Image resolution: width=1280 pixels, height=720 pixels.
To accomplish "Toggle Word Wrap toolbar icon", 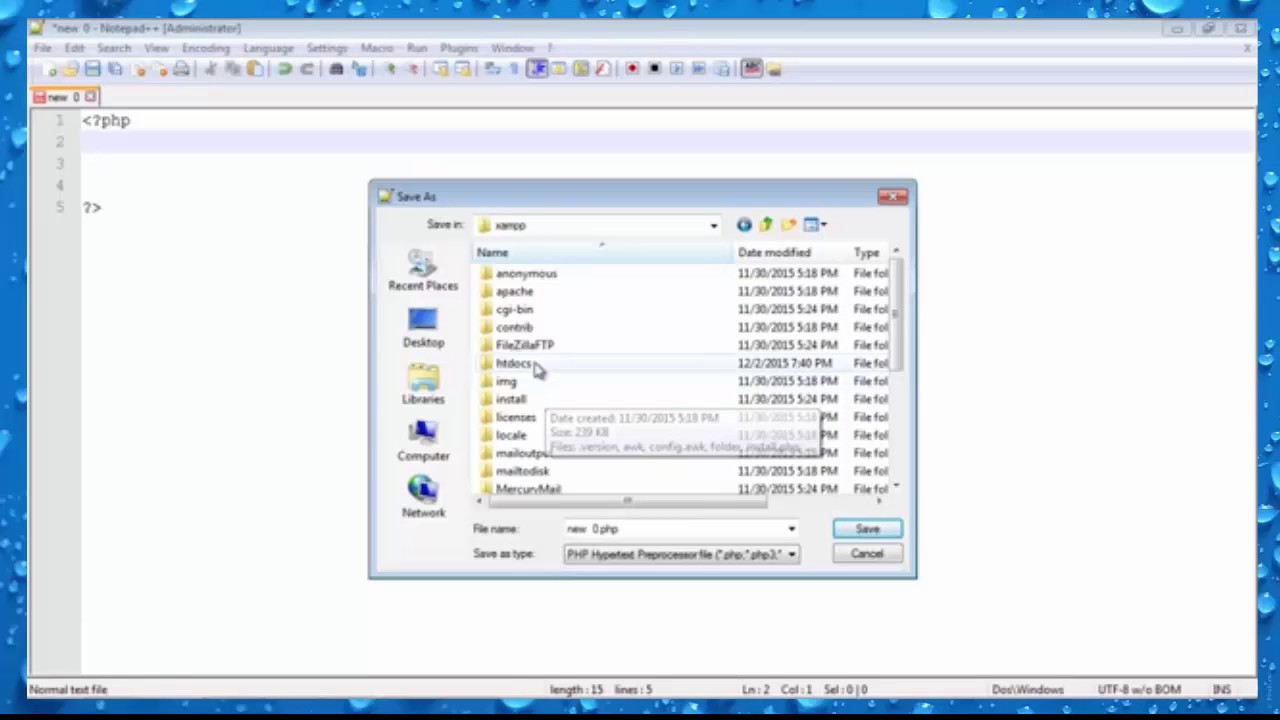I will (493, 69).
